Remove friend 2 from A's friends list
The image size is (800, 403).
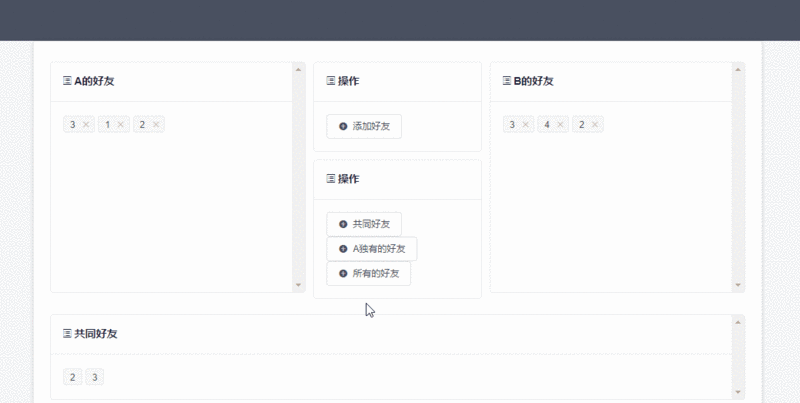tap(156, 124)
